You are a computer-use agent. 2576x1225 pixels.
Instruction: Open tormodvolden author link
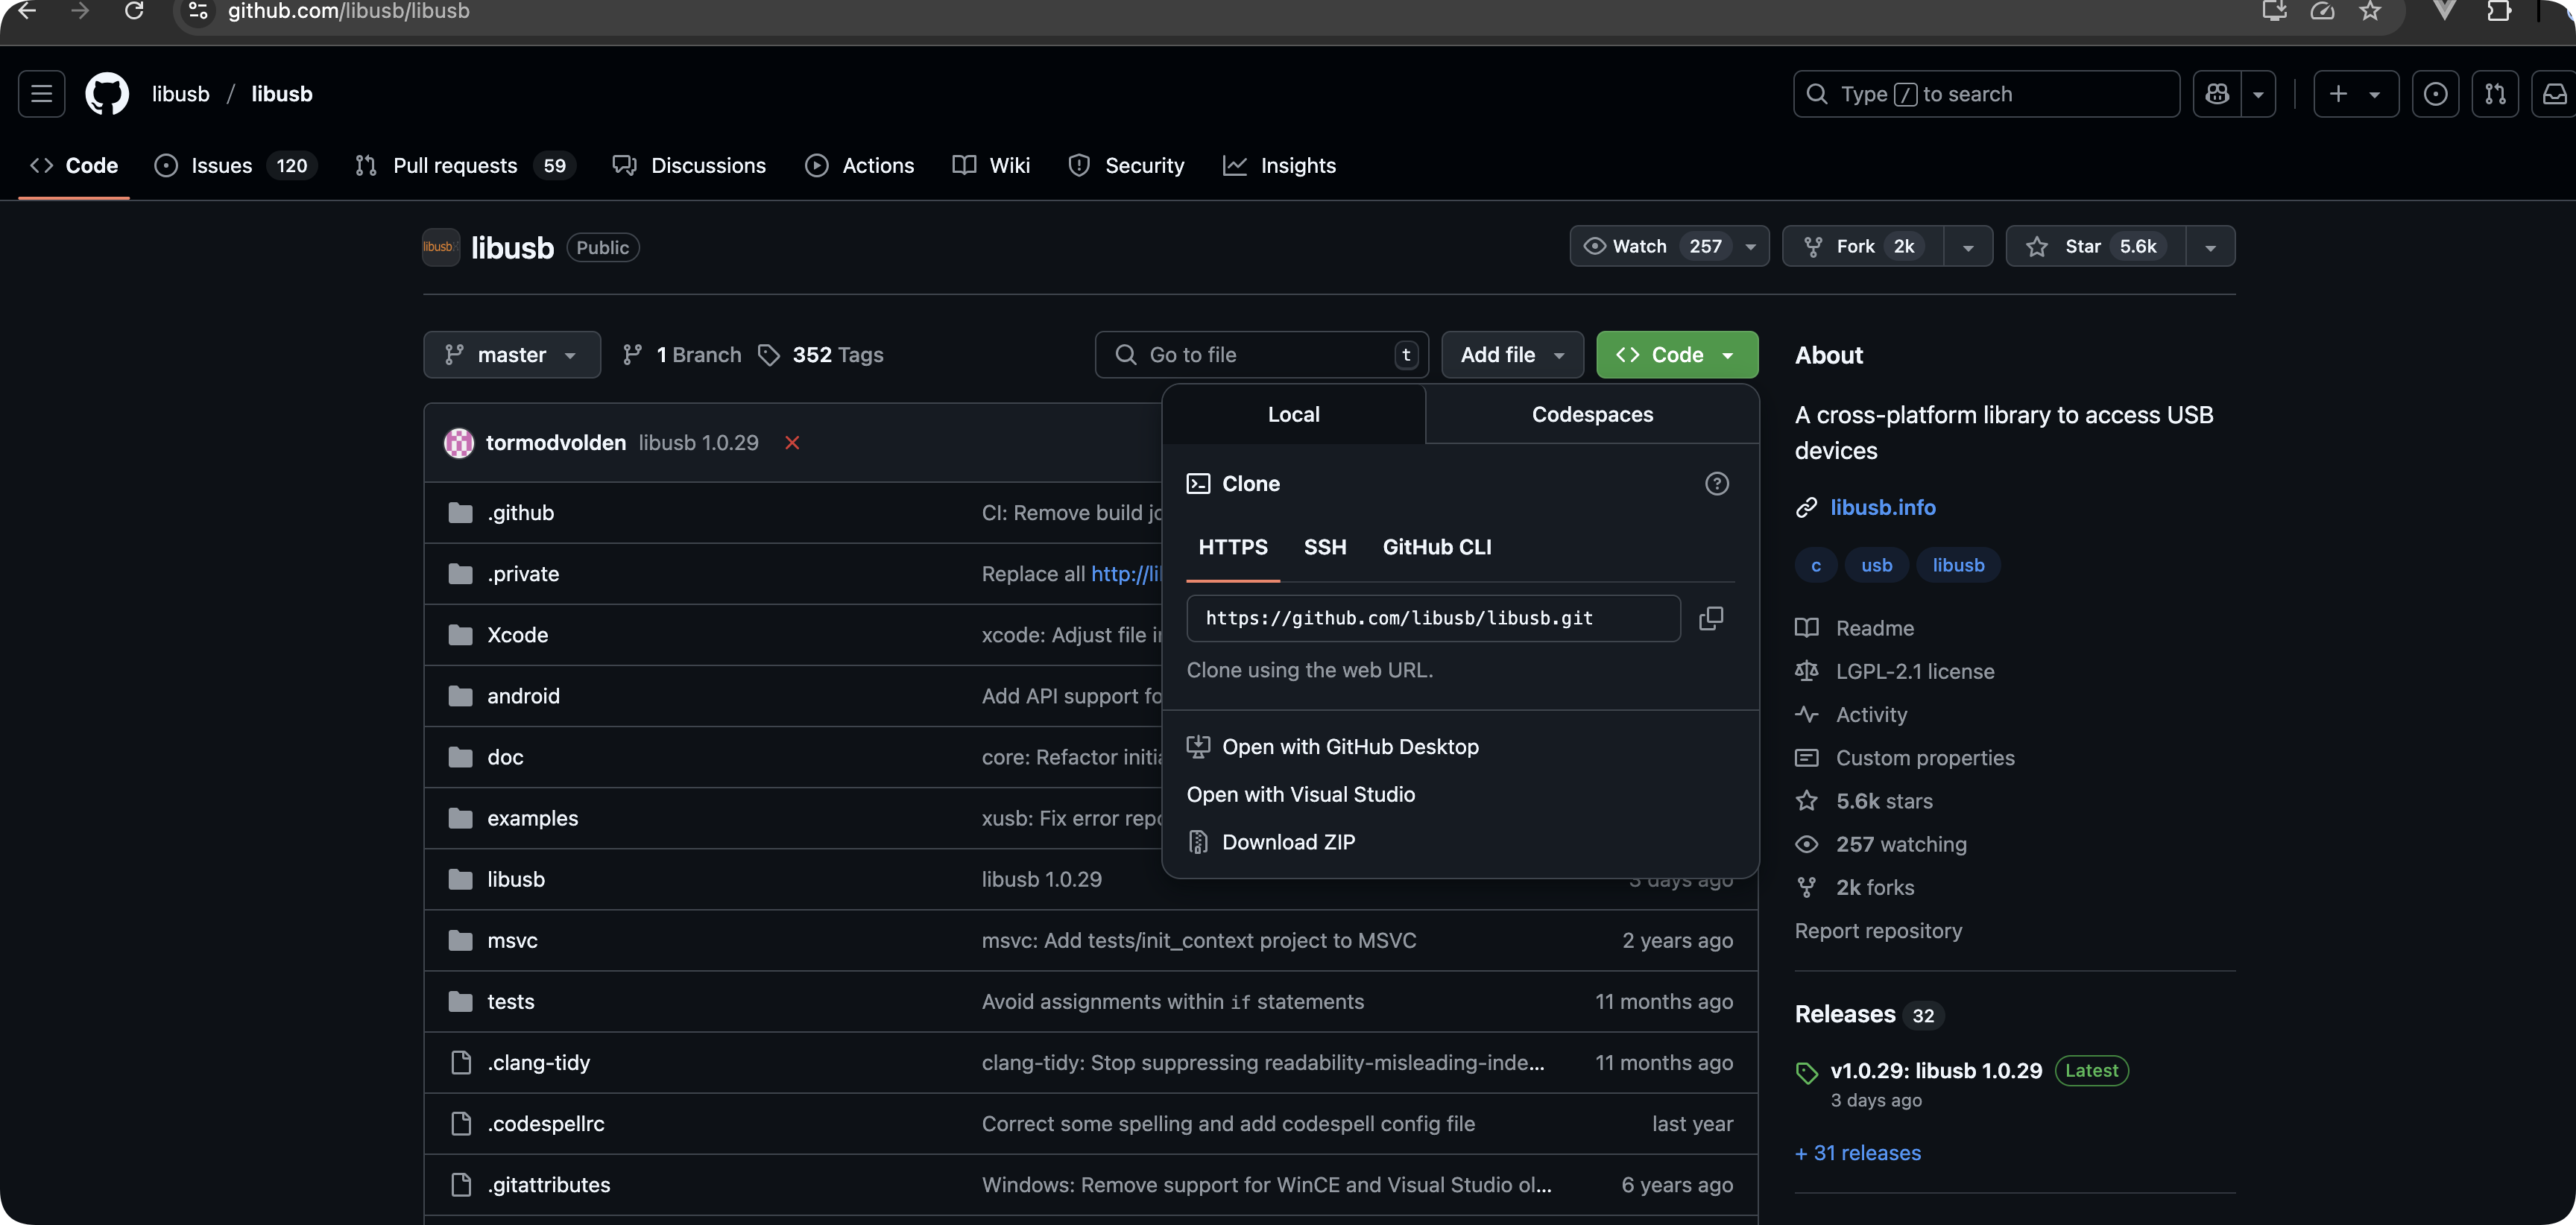[556, 443]
